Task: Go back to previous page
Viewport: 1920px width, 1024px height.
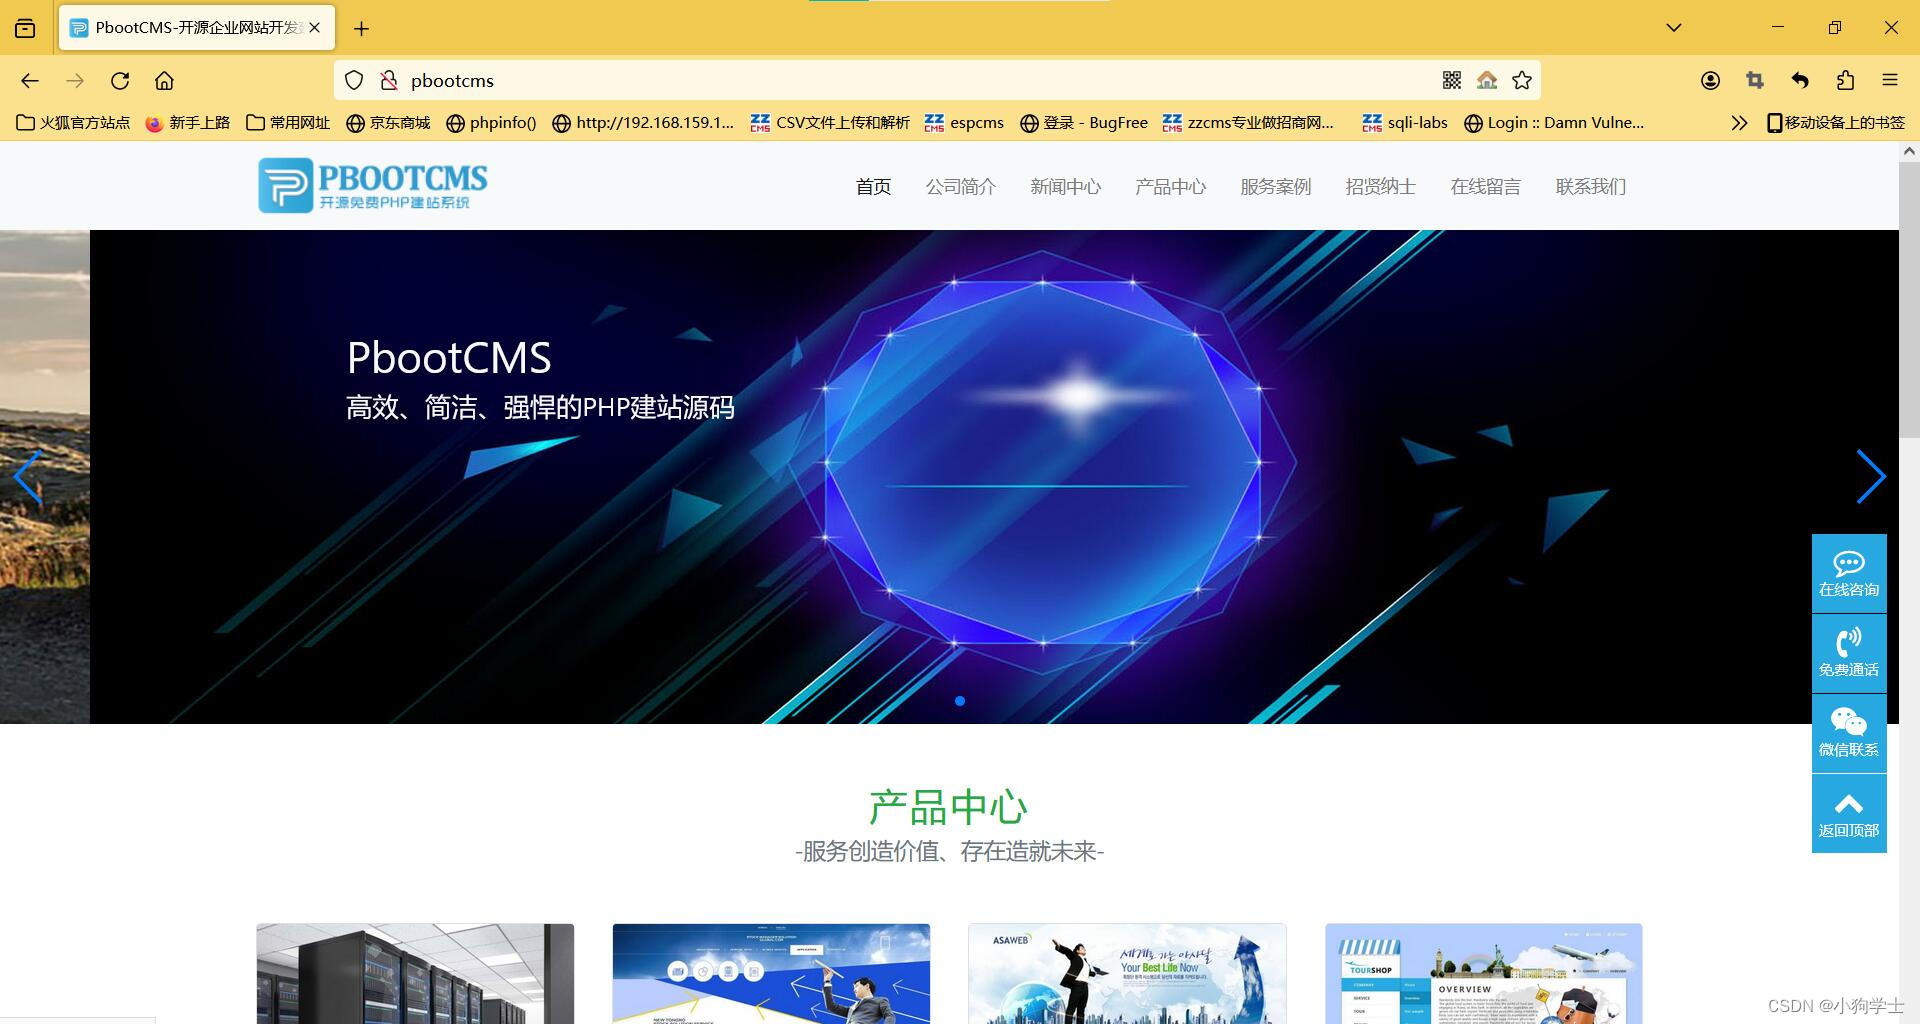Action: click(30, 81)
